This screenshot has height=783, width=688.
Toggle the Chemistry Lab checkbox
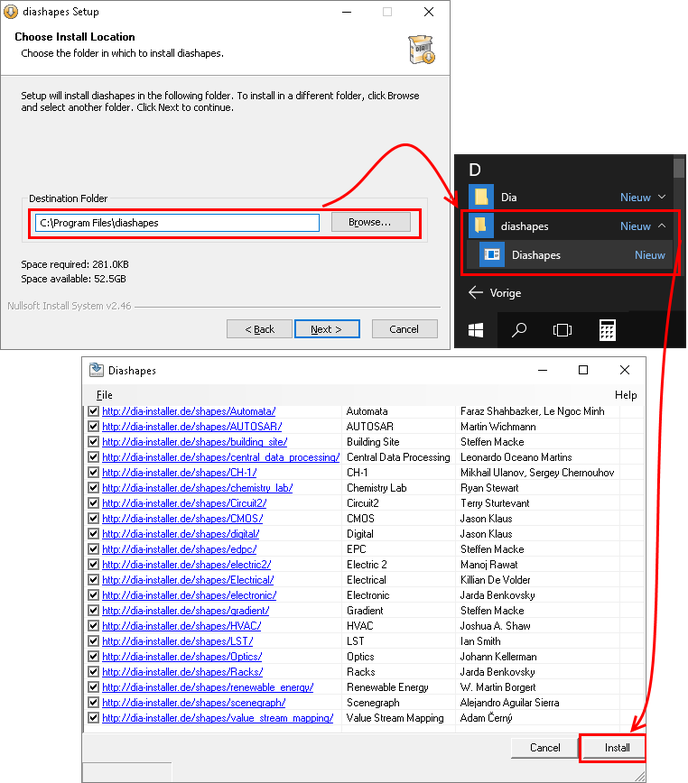(x=93, y=488)
